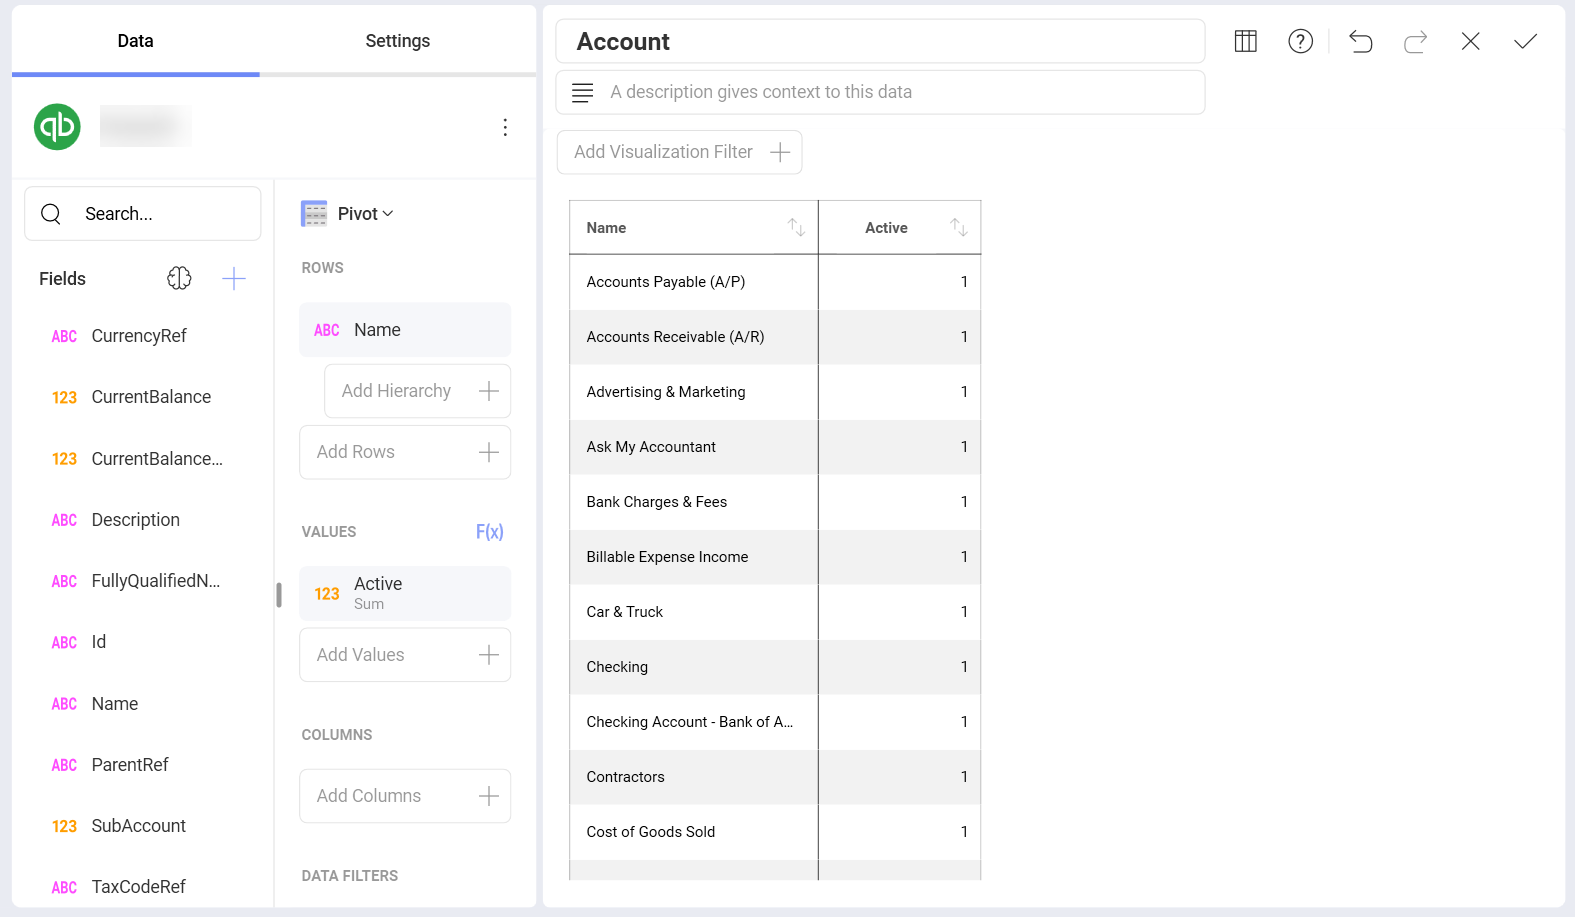Click the Add Rows button
The width and height of the screenshot is (1575, 917).
[405, 452]
